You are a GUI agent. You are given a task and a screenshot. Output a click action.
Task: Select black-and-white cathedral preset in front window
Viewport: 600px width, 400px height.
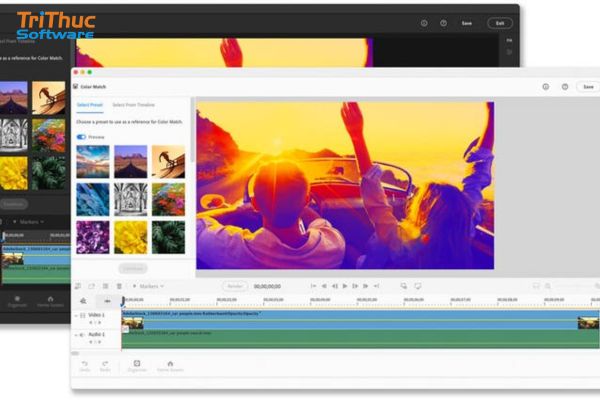130,199
